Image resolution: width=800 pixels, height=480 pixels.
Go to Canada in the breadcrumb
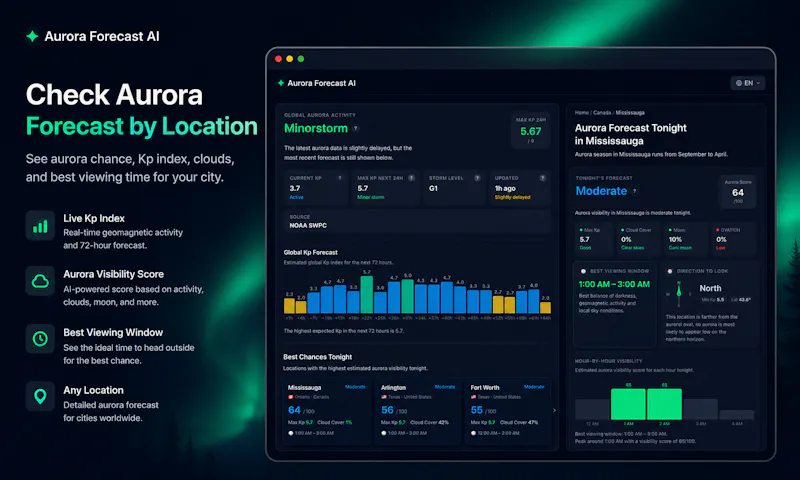coord(602,113)
